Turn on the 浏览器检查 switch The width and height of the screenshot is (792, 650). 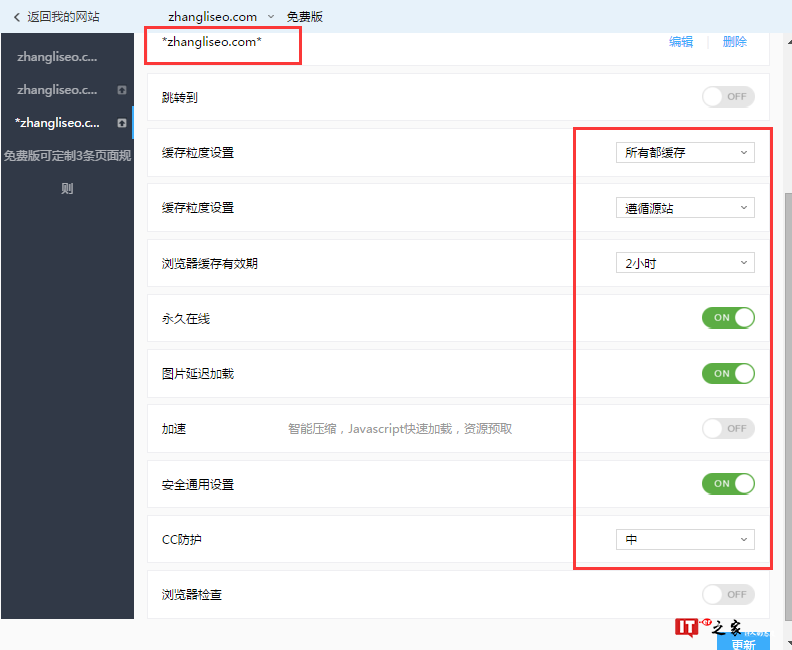pyautogui.click(x=728, y=595)
